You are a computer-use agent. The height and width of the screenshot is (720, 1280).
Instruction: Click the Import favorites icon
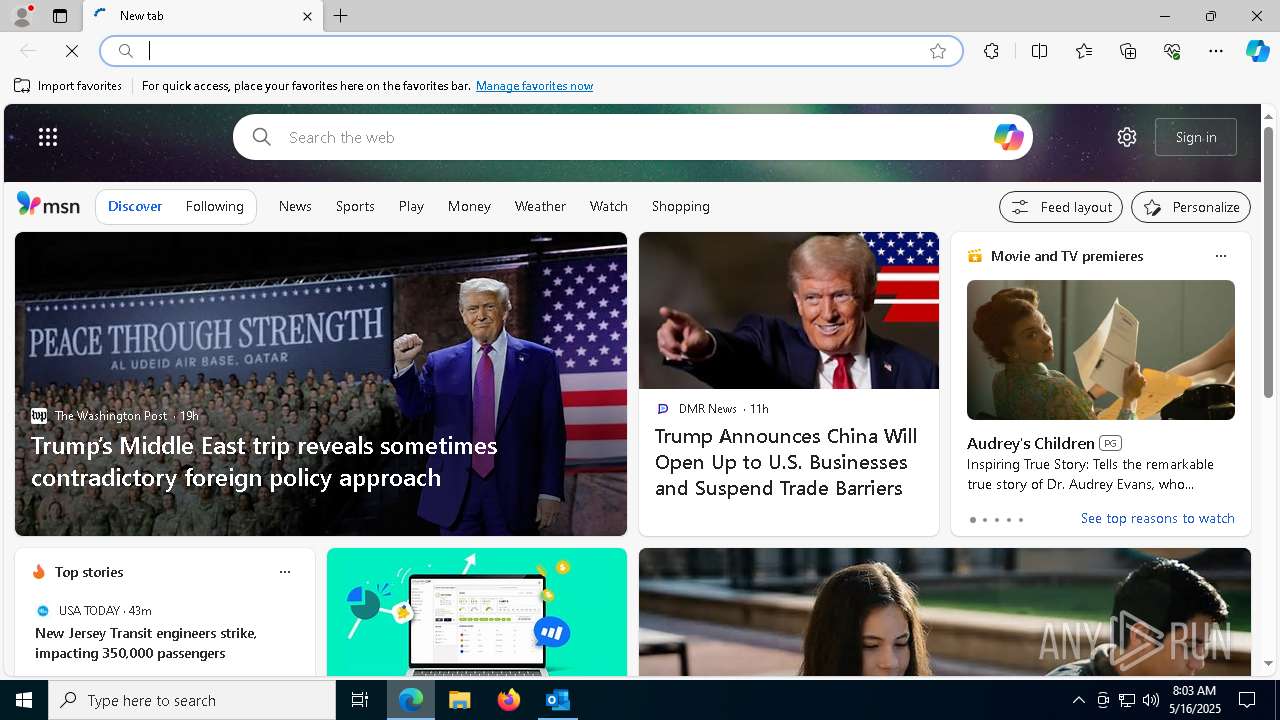coord(22,86)
